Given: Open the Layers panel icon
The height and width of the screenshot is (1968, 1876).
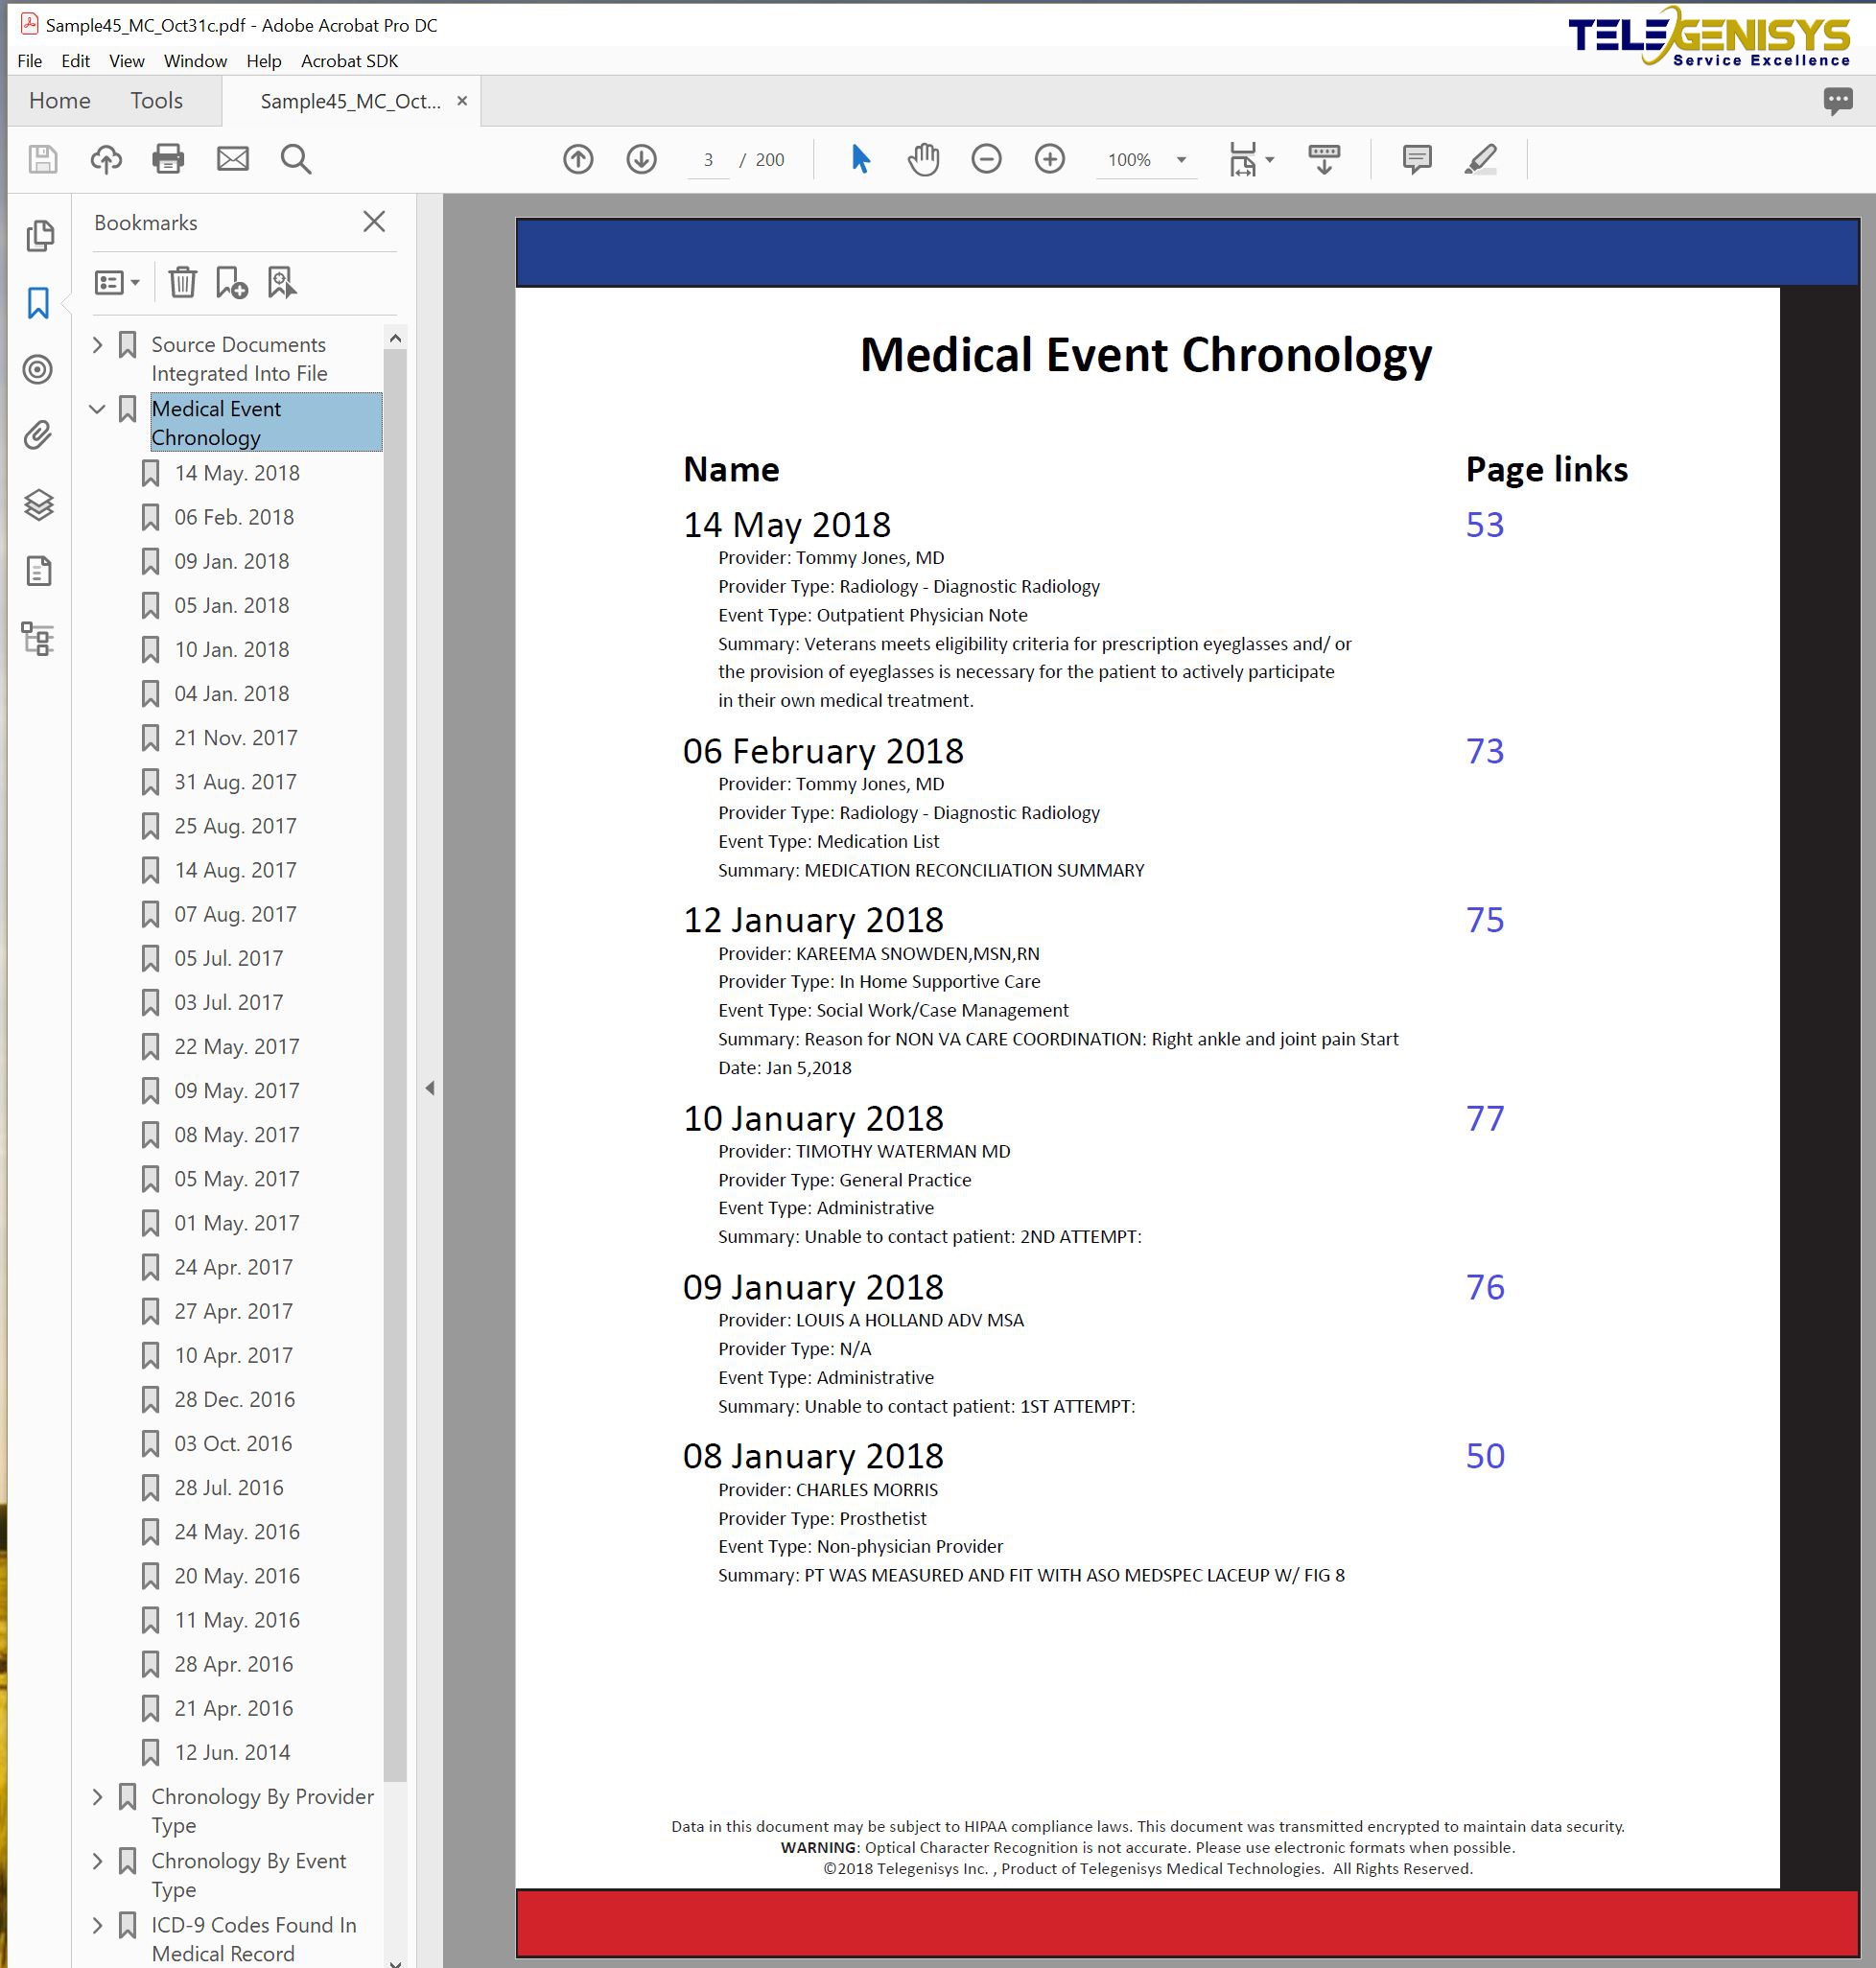Looking at the screenshot, I should [38, 505].
